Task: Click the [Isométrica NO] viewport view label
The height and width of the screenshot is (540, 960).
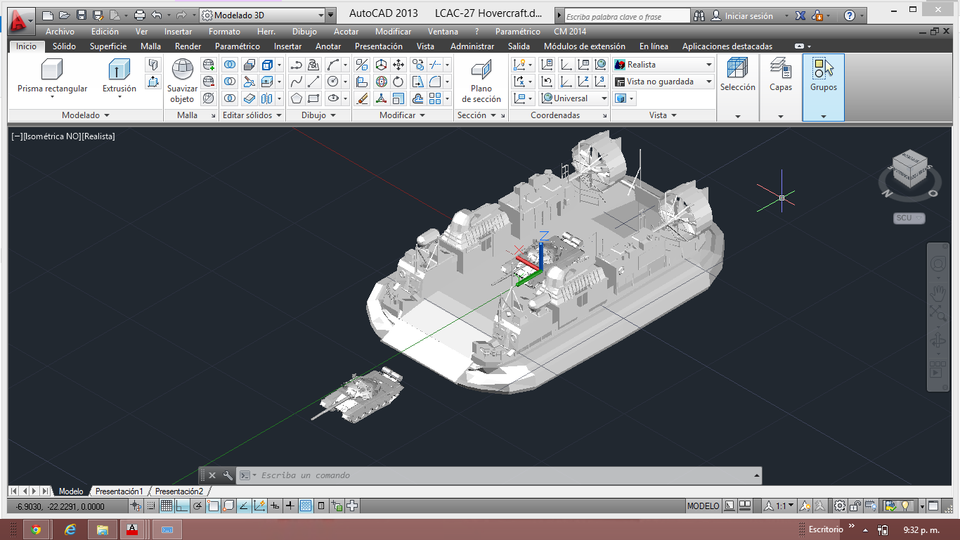Action: tap(51, 137)
